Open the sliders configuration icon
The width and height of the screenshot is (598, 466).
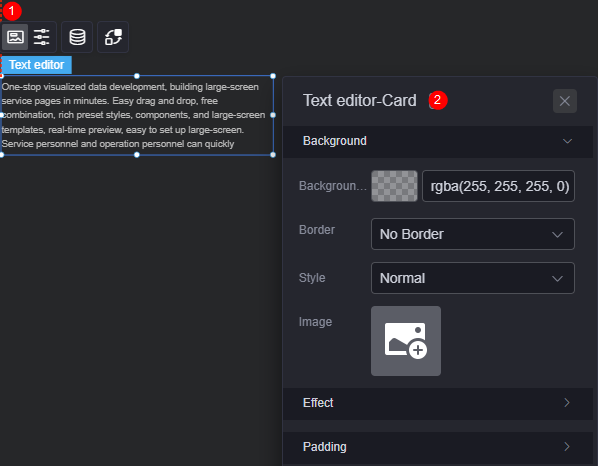[x=42, y=37]
